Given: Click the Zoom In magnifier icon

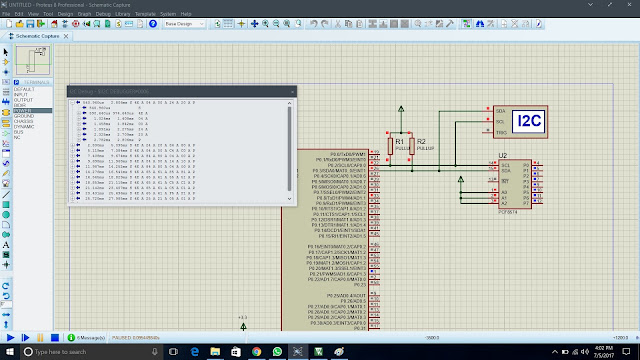Looking at the screenshot, I should pos(265,24).
